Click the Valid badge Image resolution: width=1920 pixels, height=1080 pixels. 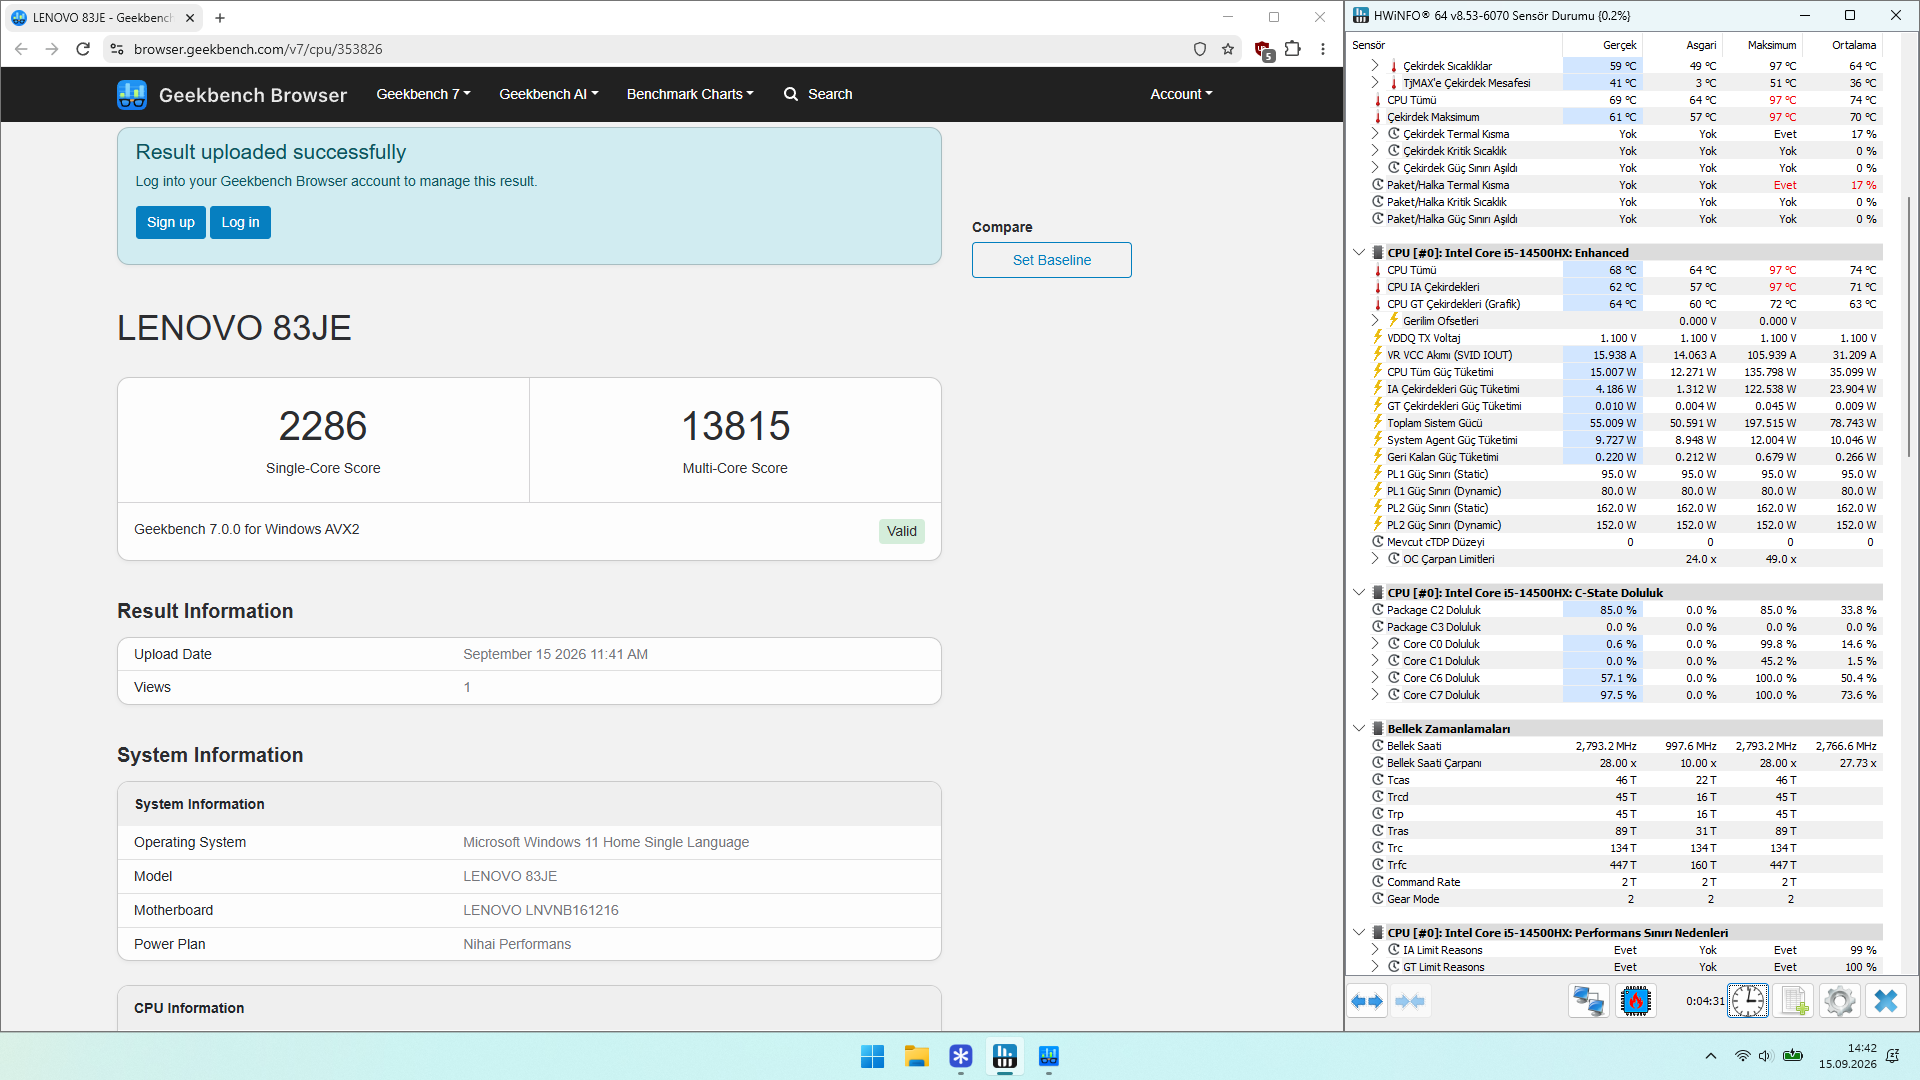(902, 531)
